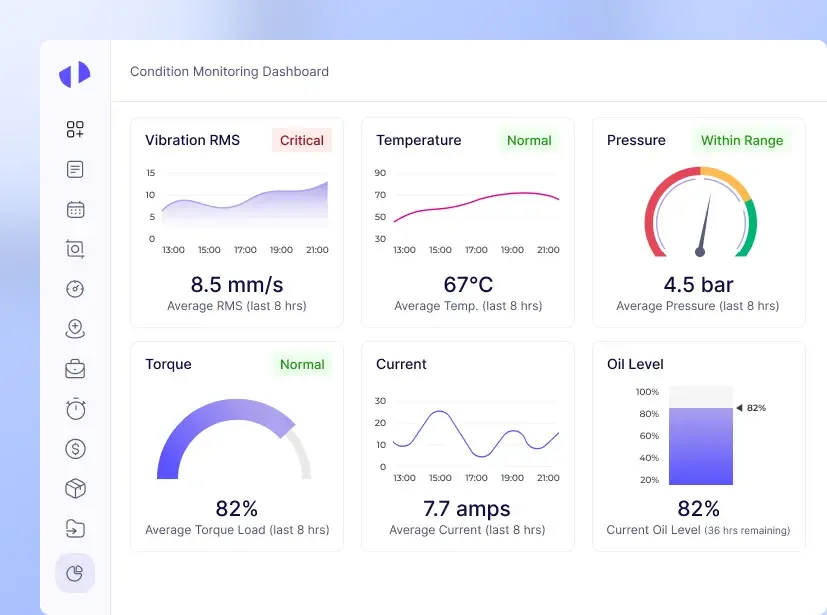Click the Within Range badge on Pressure

tap(742, 140)
